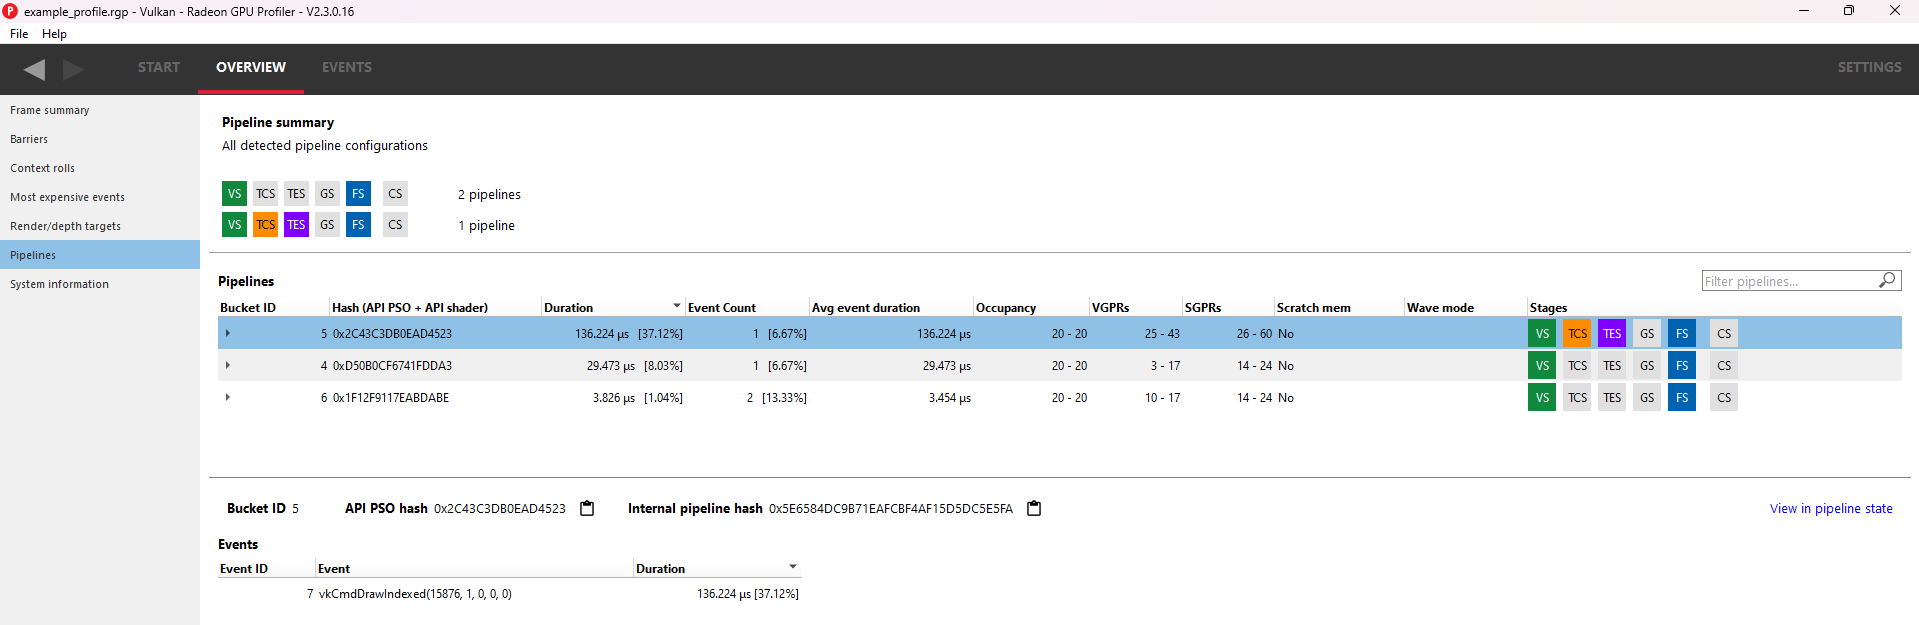Click the View in pipeline state link
This screenshot has width=1919, height=625.
pos(1830,509)
